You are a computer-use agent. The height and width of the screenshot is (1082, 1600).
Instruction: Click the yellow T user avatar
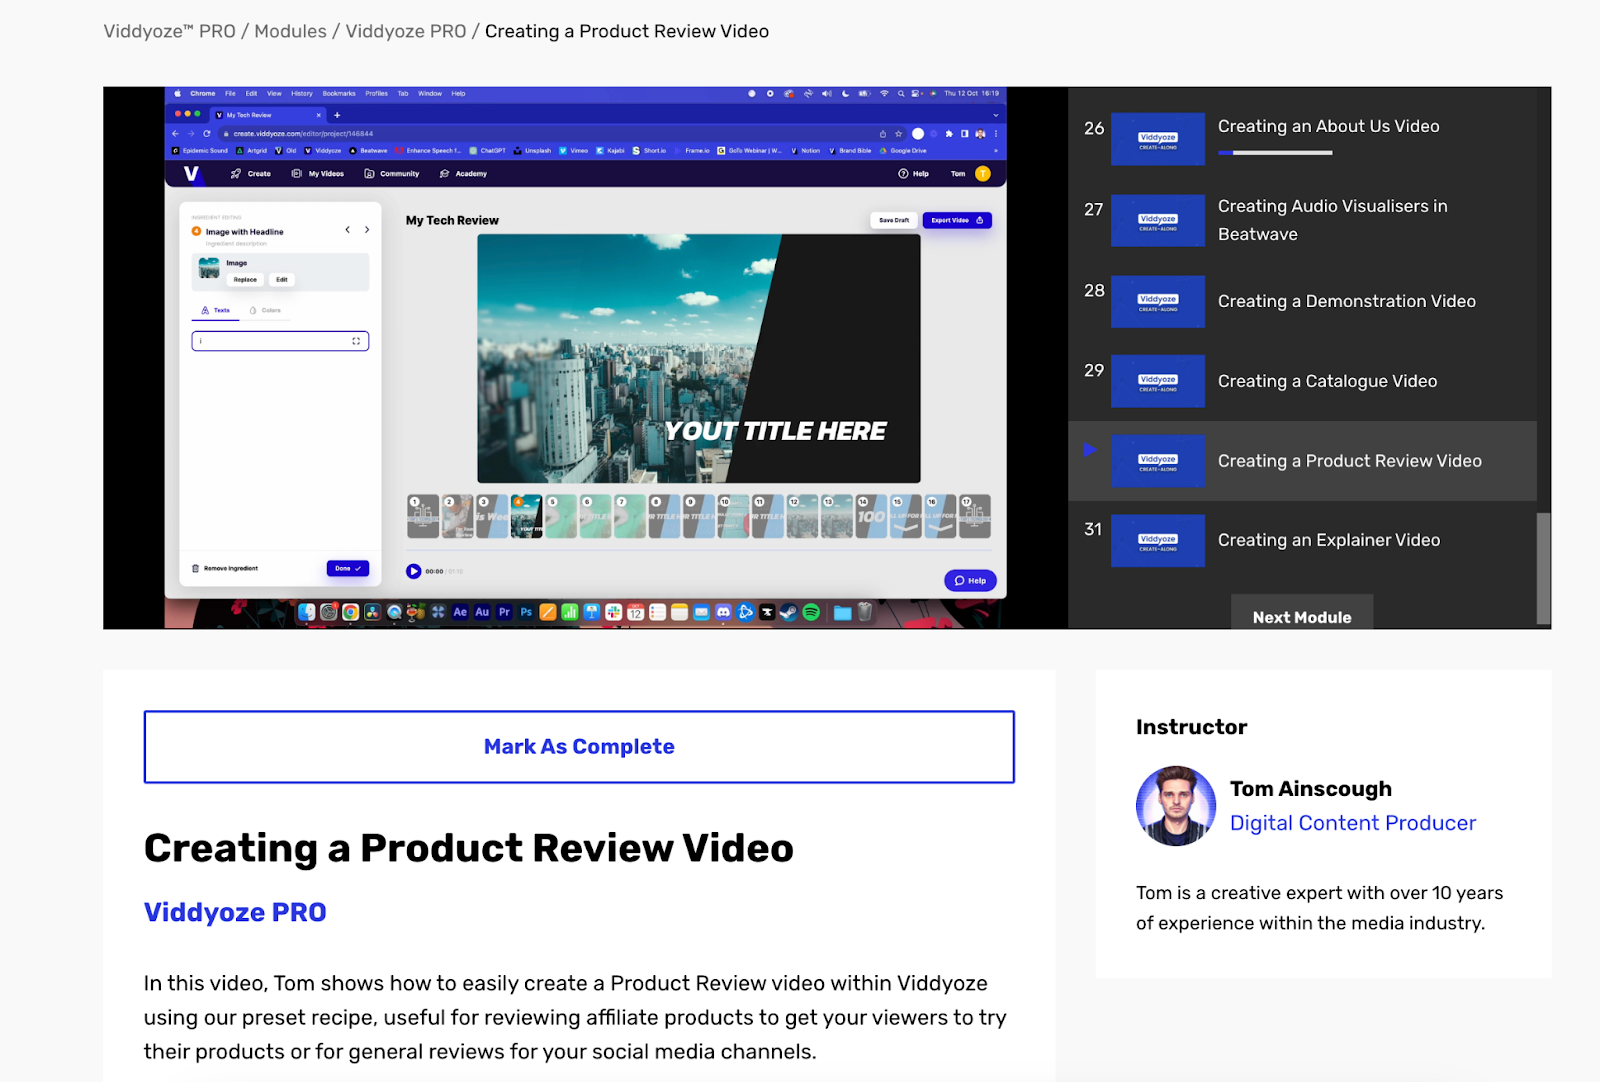(x=983, y=173)
